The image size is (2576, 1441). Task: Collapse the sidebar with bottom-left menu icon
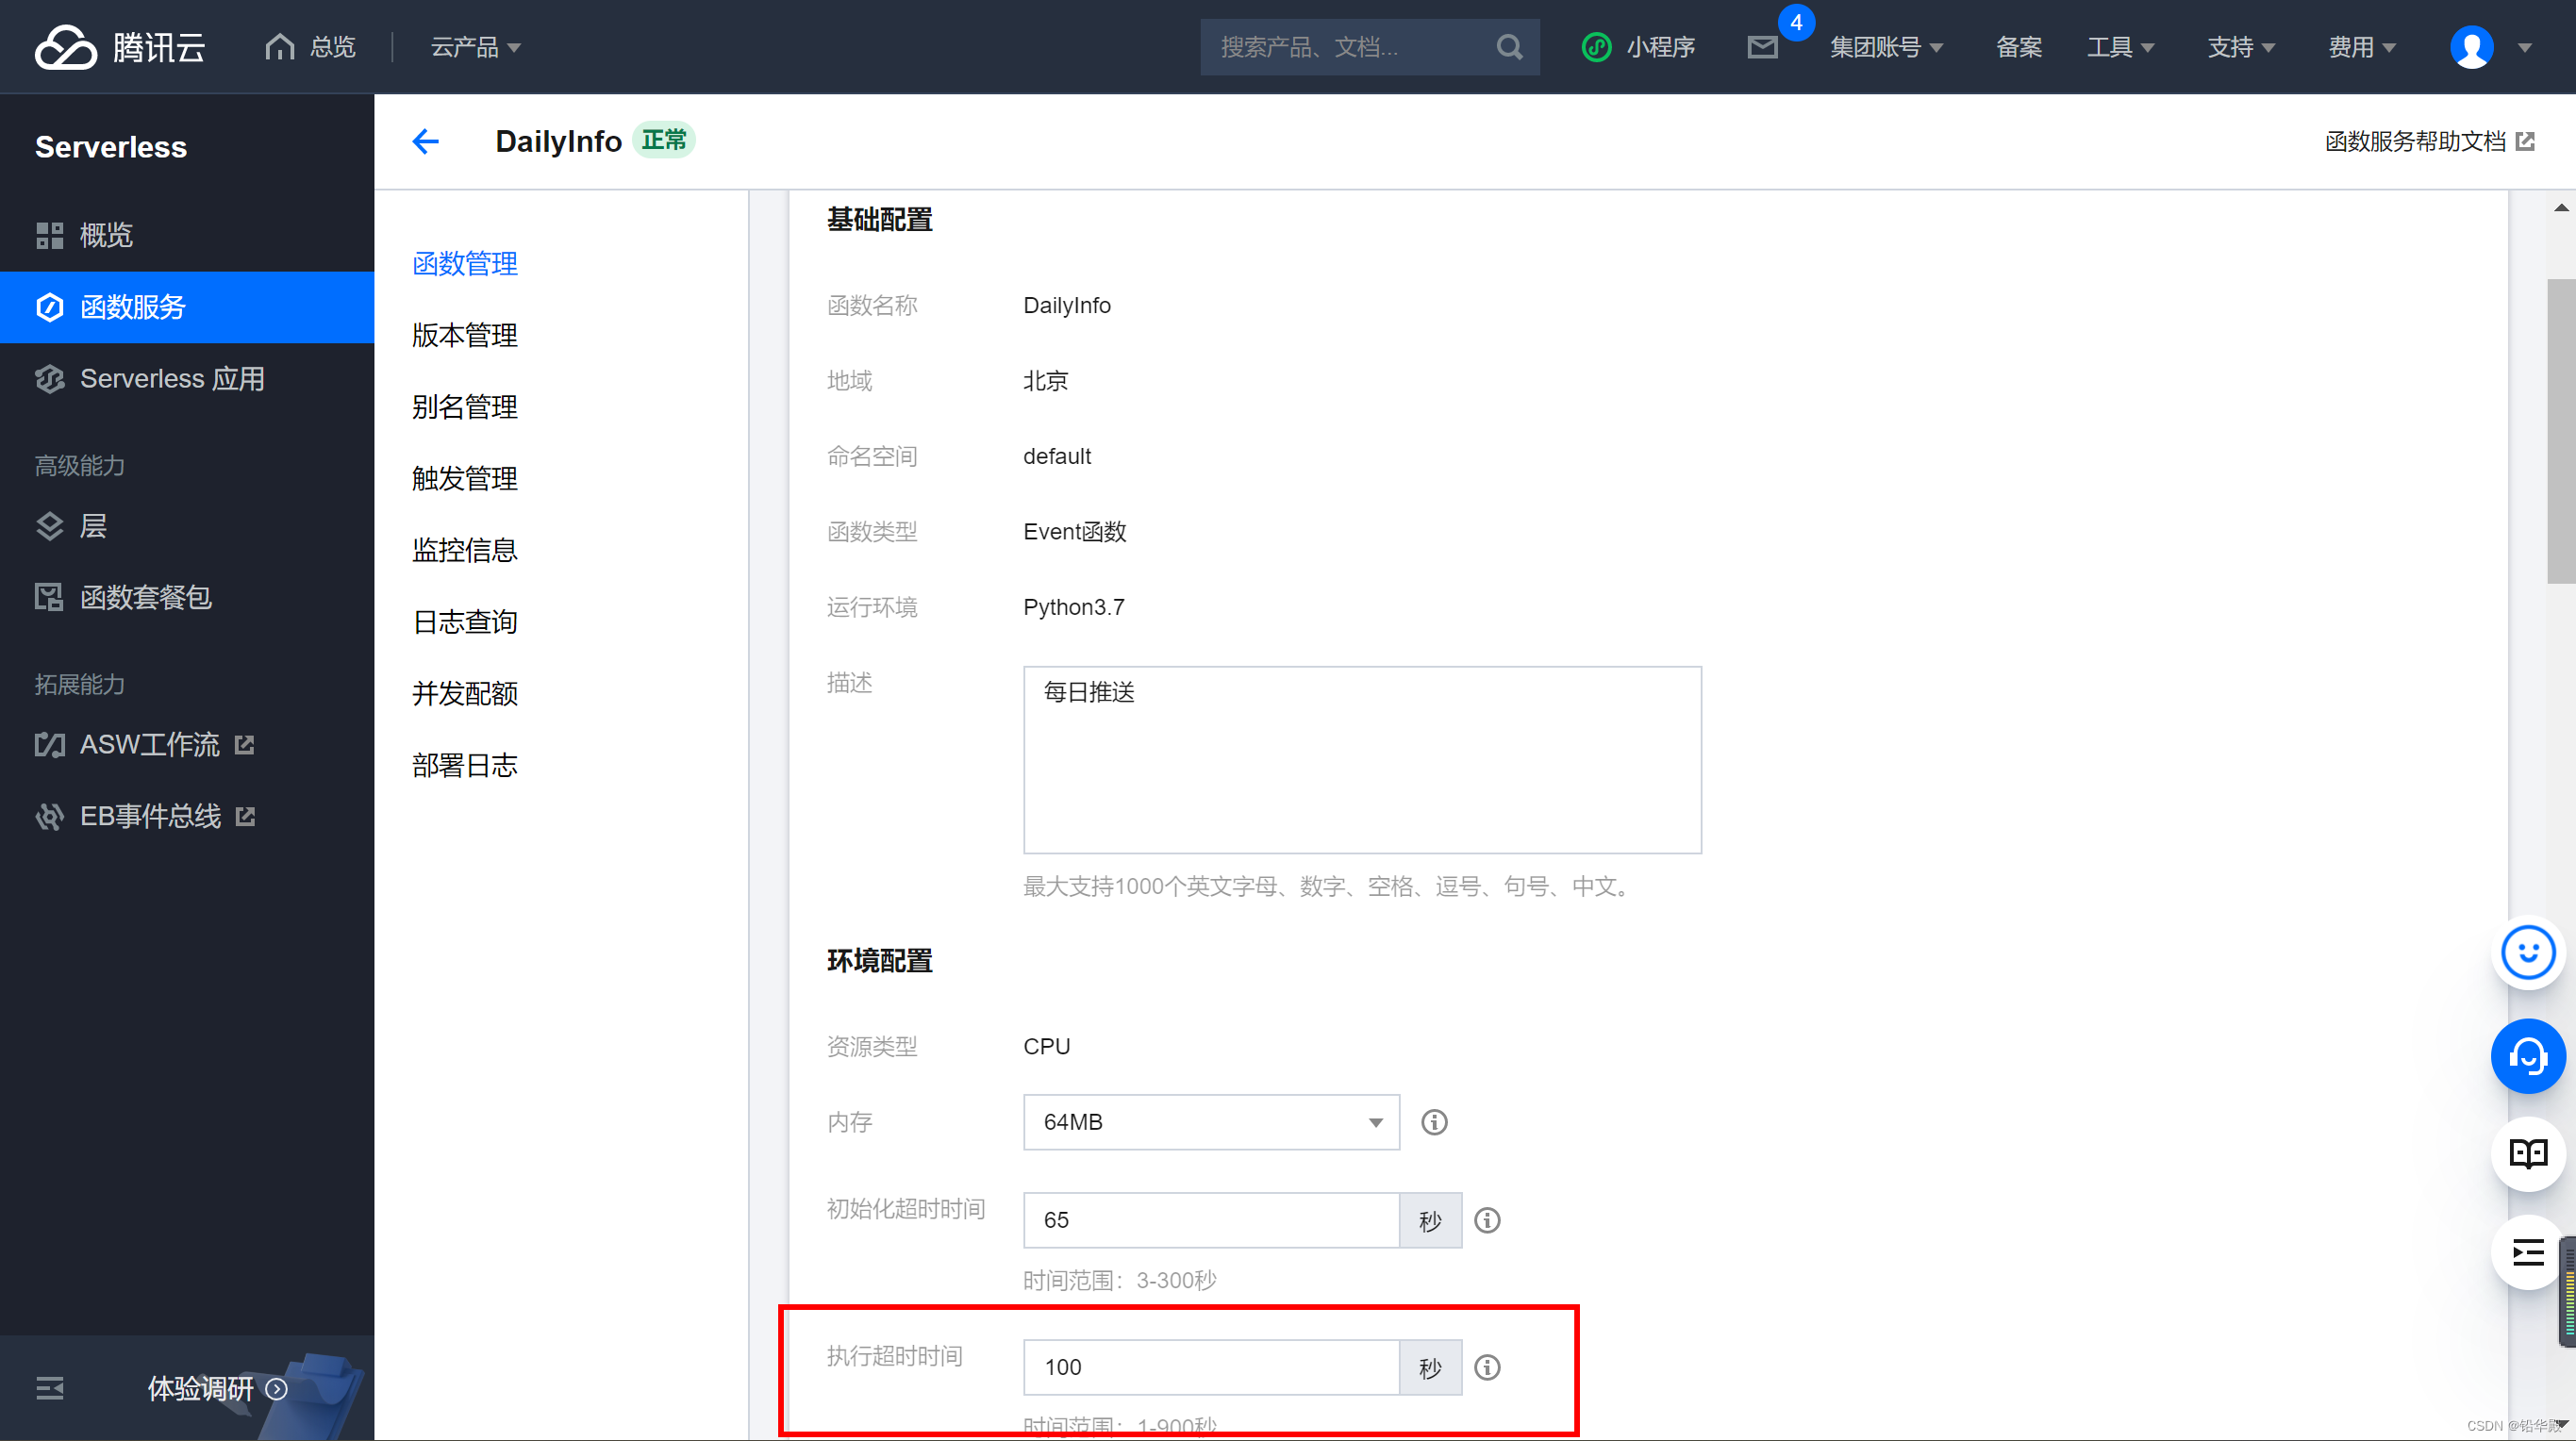click(50, 1388)
